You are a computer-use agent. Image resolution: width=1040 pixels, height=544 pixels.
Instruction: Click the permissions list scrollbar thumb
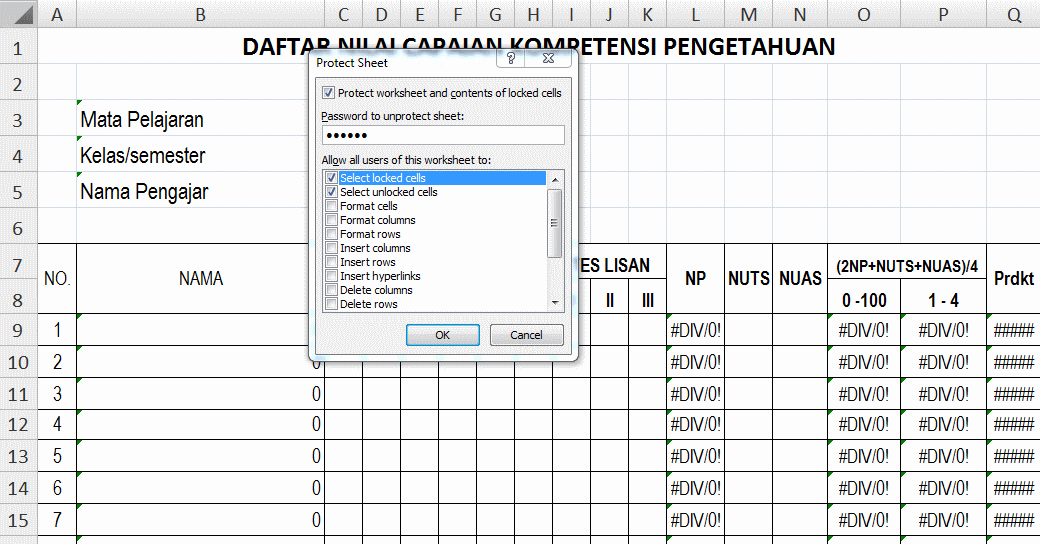click(555, 223)
